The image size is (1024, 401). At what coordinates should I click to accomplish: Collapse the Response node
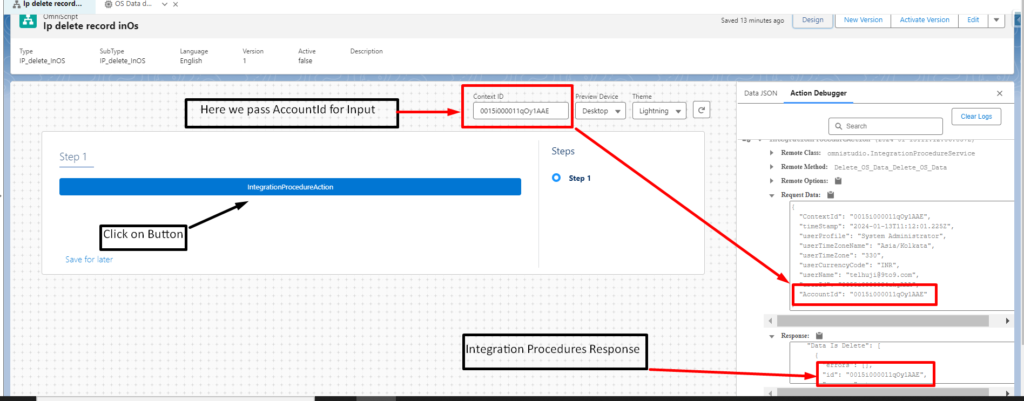coord(771,336)
